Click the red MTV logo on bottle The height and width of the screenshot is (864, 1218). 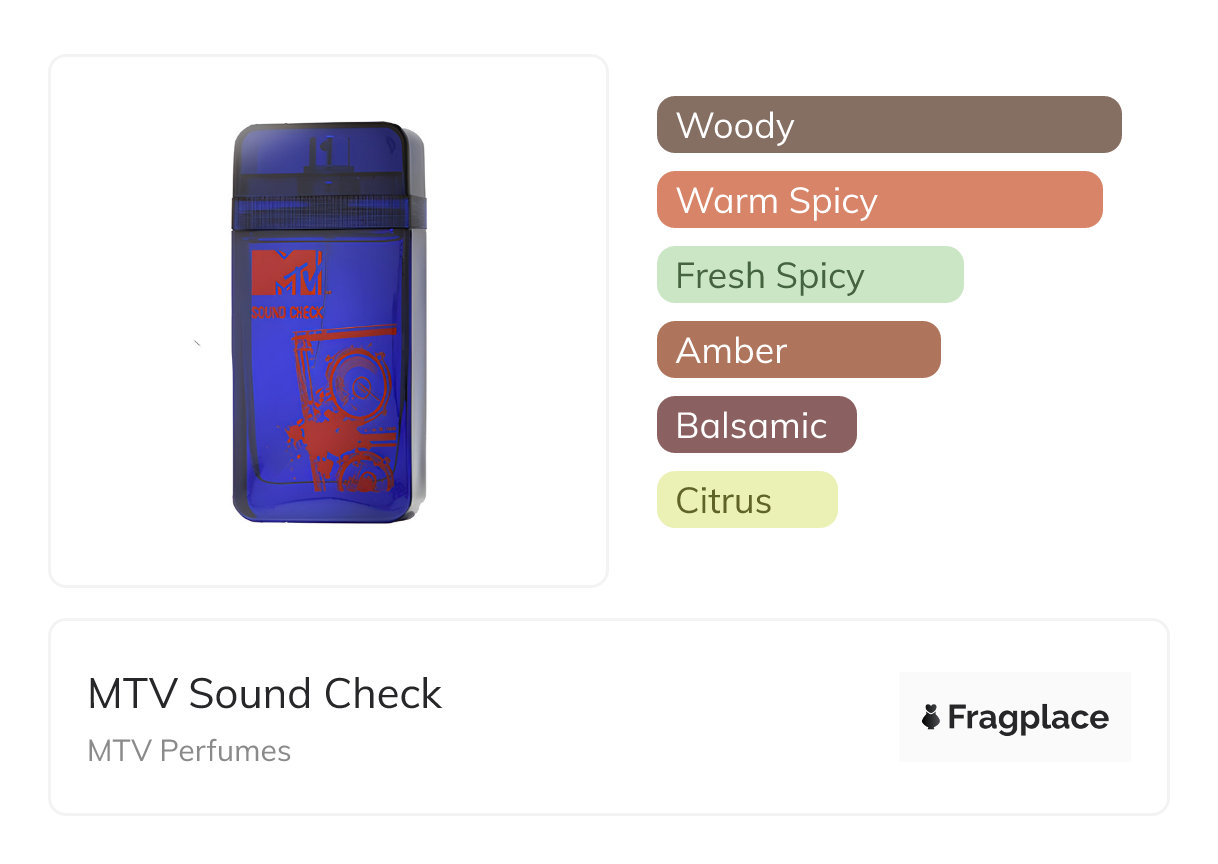pos(287,273)
